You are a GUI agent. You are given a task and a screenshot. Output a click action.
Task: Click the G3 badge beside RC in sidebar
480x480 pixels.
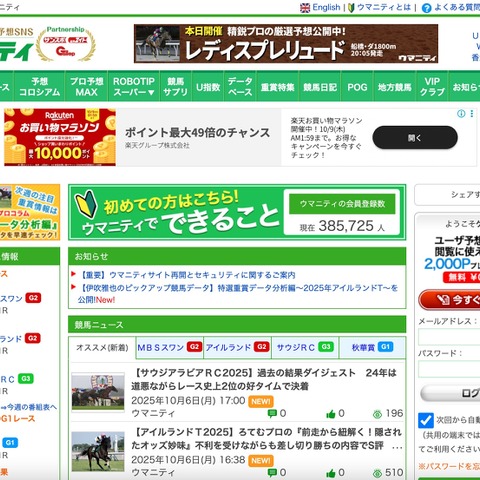(26, 378)
